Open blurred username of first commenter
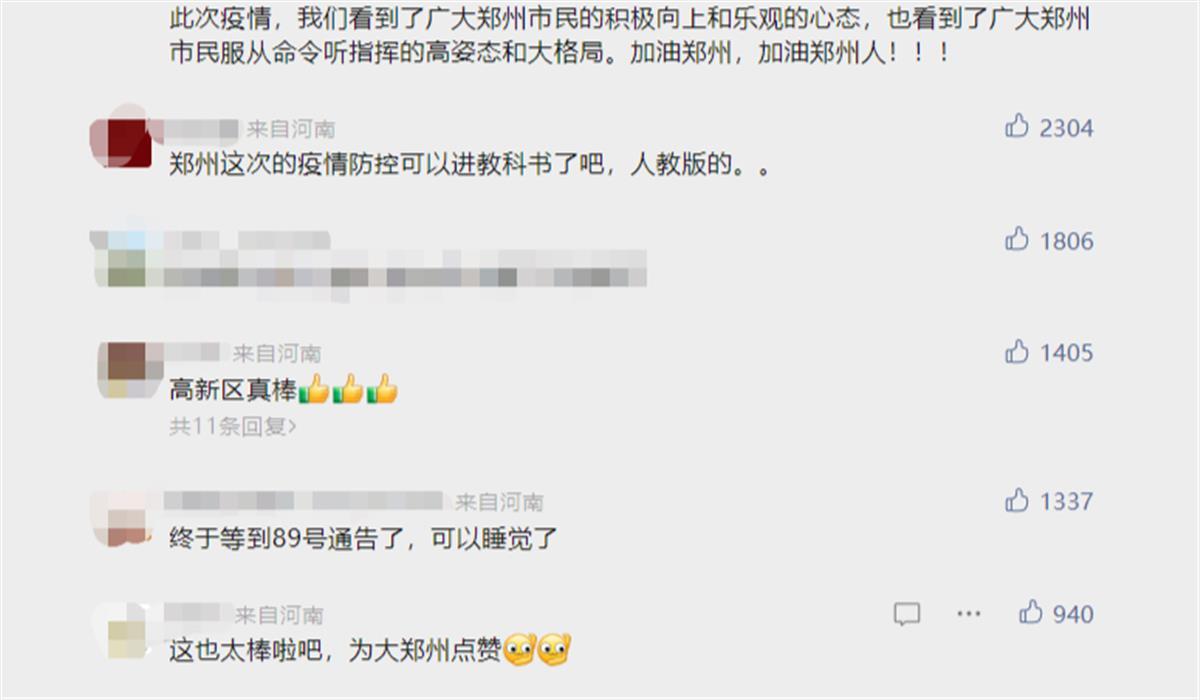This screenshot has width=1200, height=700. click(202, 129)
